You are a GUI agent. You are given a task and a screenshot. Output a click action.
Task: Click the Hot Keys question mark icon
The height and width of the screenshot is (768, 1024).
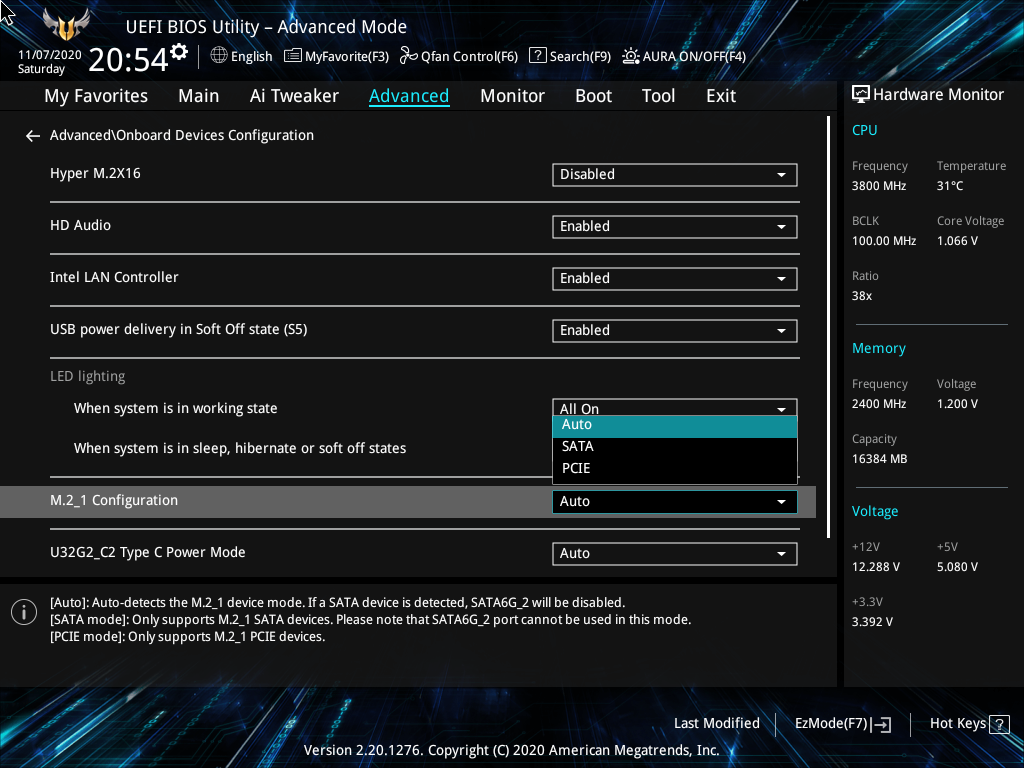pos(999,724)
